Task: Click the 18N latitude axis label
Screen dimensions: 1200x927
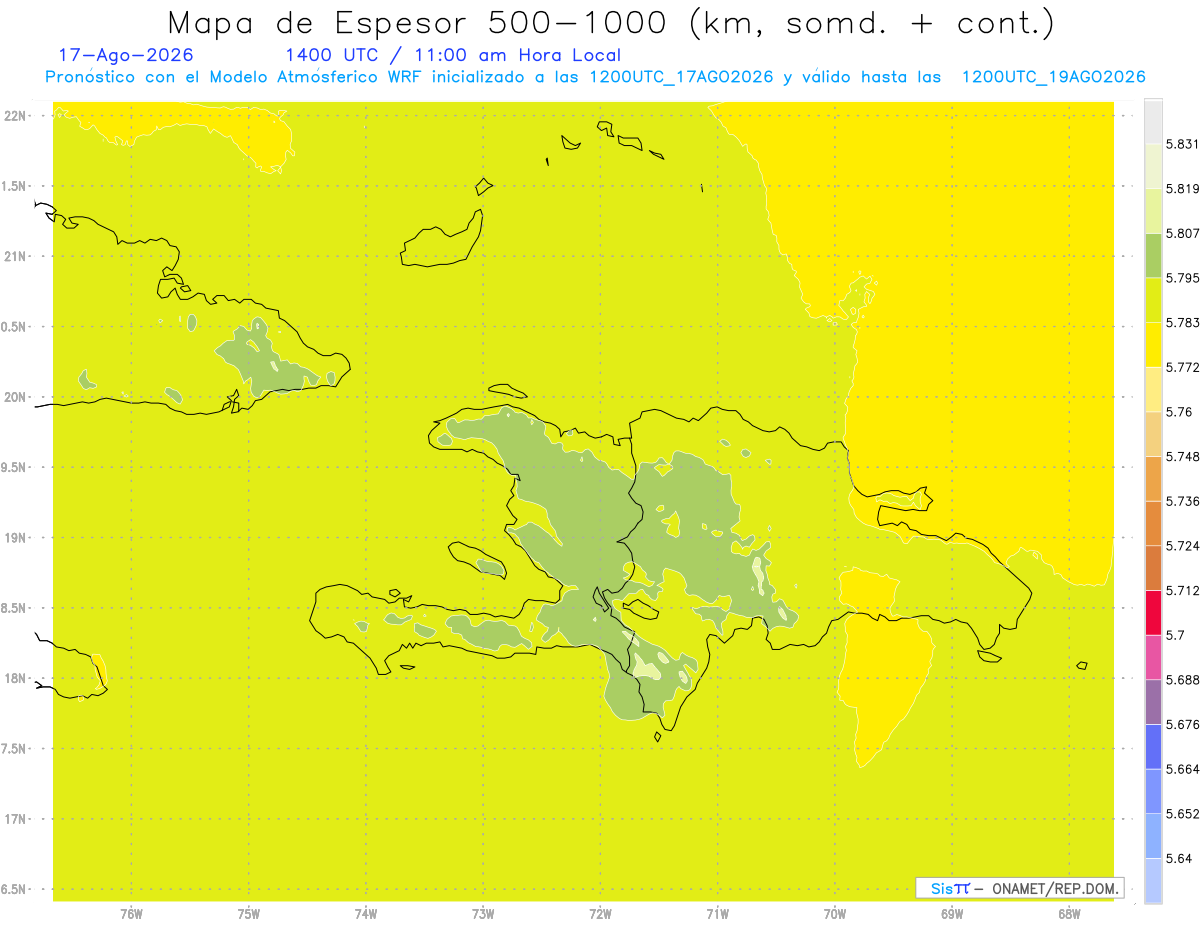Action: point(17,679)
